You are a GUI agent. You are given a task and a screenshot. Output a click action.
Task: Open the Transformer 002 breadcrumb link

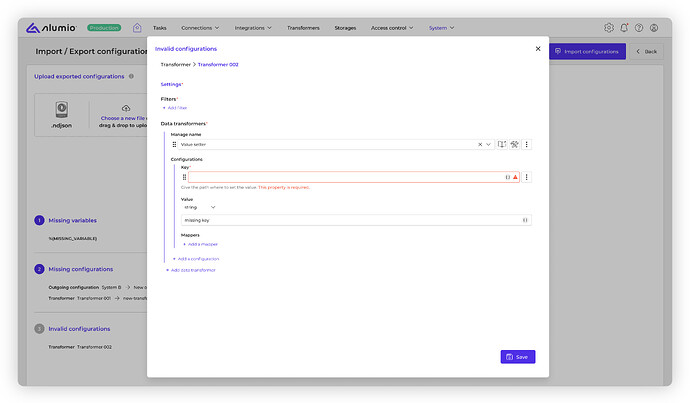[x=218, y=65]
